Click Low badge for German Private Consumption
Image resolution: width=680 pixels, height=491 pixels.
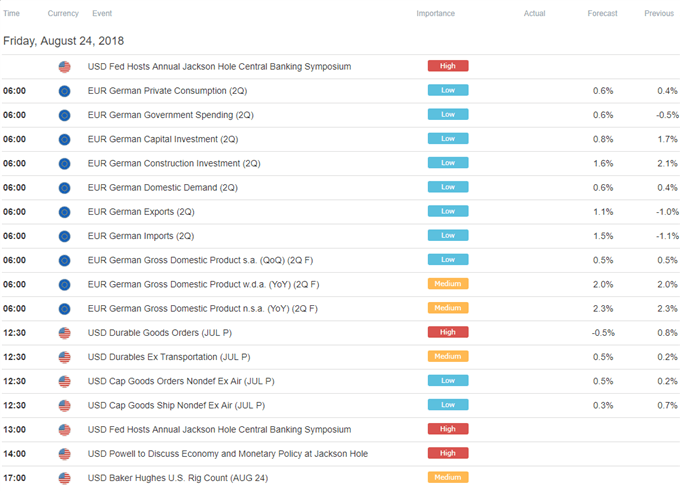point(448,90)
